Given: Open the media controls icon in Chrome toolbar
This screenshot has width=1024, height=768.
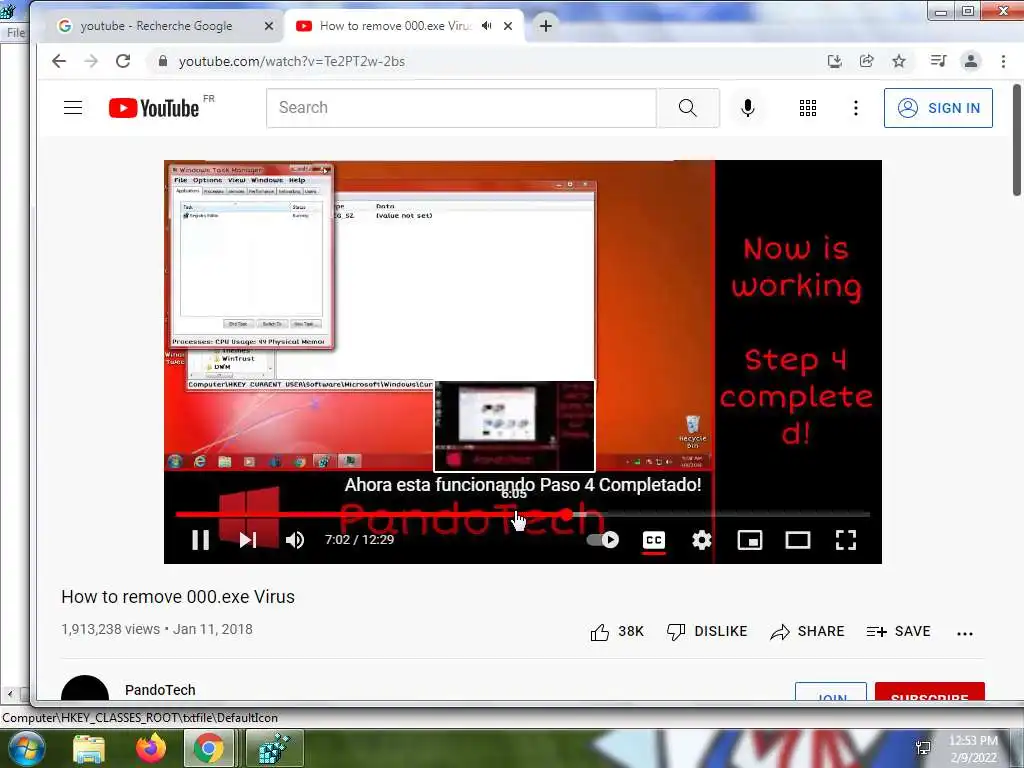Looking at the screenshot, I should click(938, 61).
